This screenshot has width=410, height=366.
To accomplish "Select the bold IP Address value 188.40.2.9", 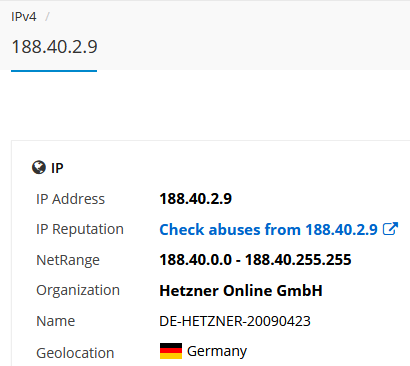I will tap(196, 199).
